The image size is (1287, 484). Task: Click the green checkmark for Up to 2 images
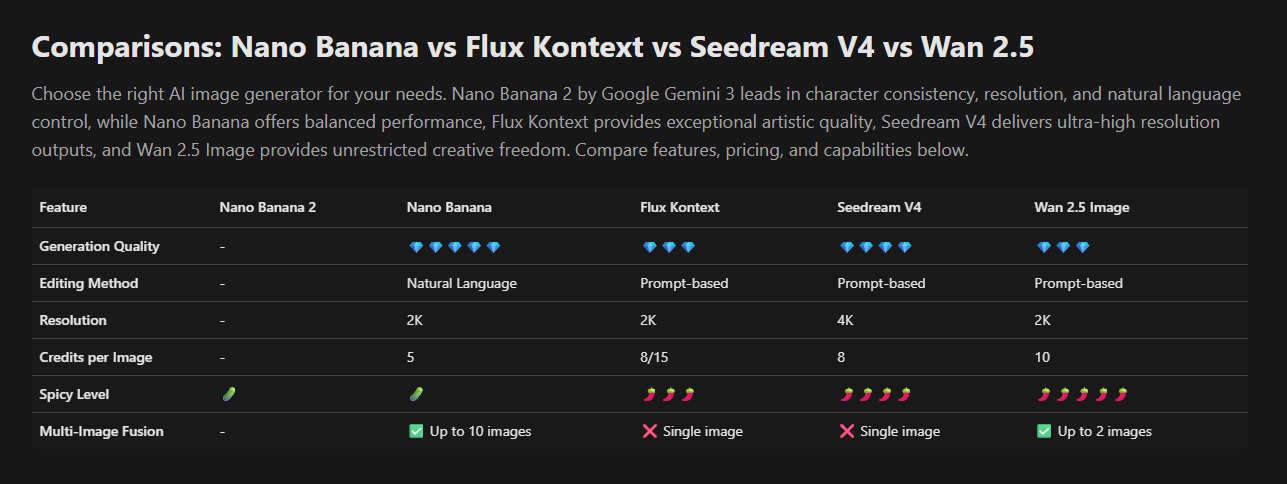[1044, 431]
